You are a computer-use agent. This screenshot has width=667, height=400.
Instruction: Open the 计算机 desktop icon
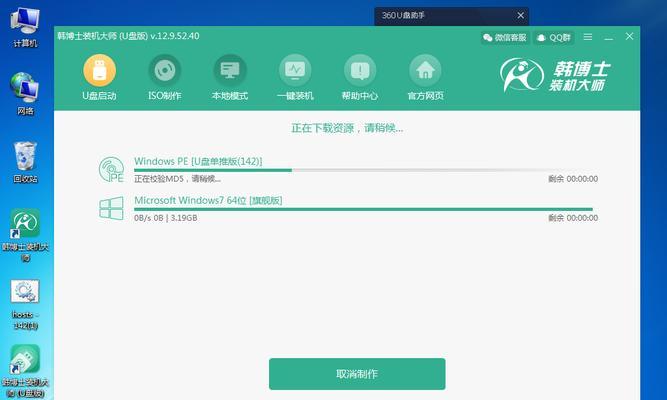pyautogui.click(x=25, y=27)
